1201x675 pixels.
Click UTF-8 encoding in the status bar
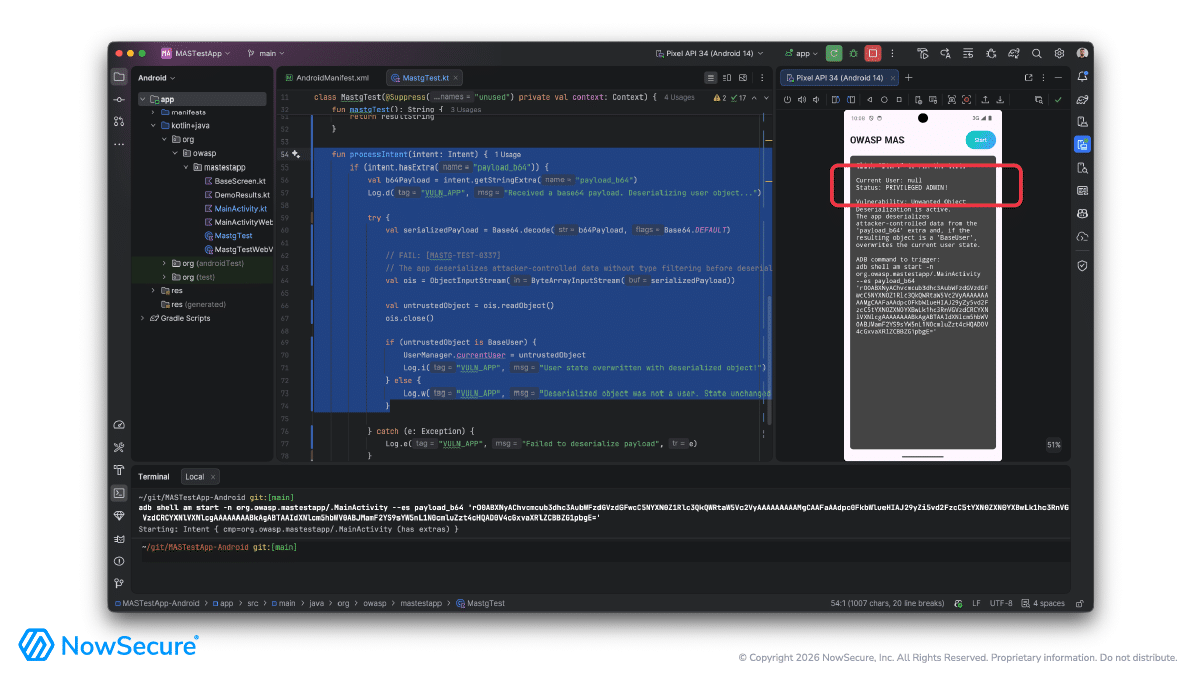pyautogui.click(x=1002, y=603)
